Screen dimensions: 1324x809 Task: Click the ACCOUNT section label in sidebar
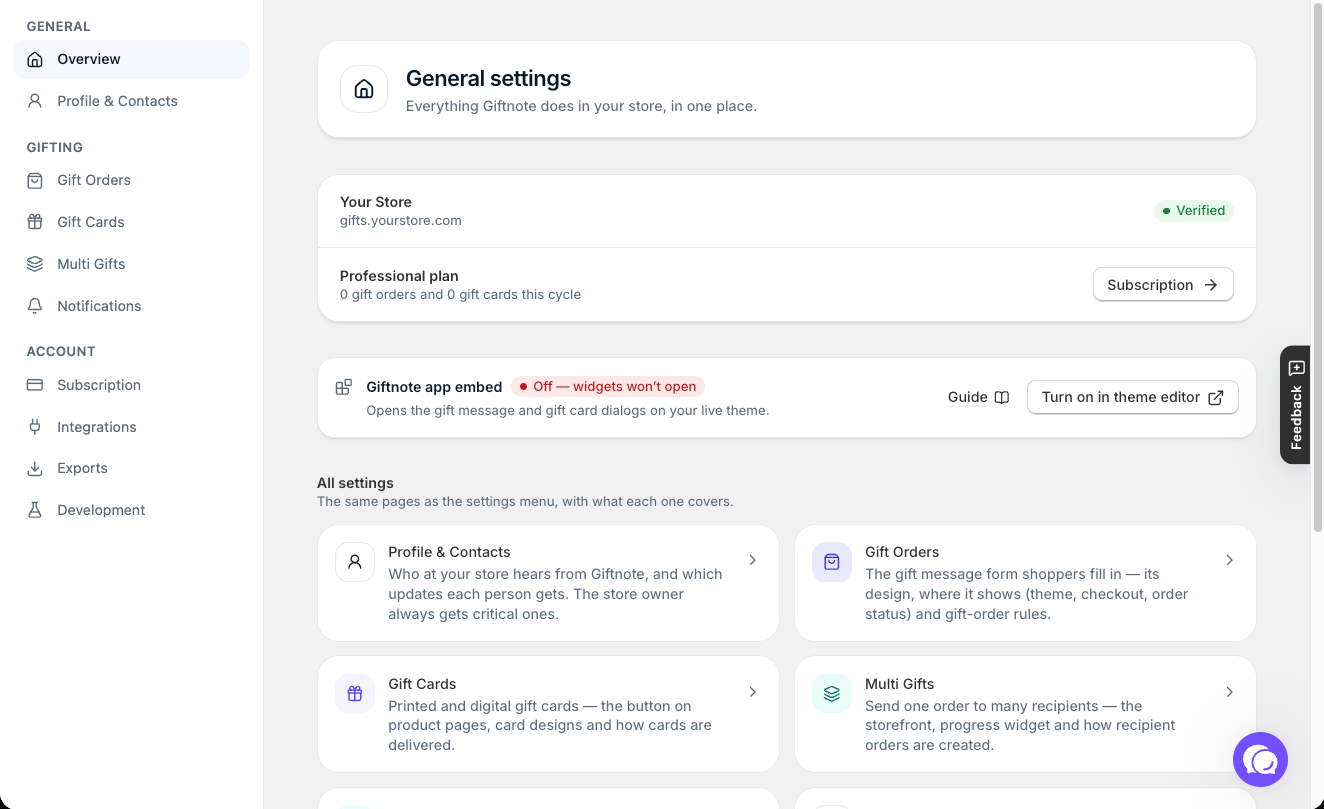61,352
